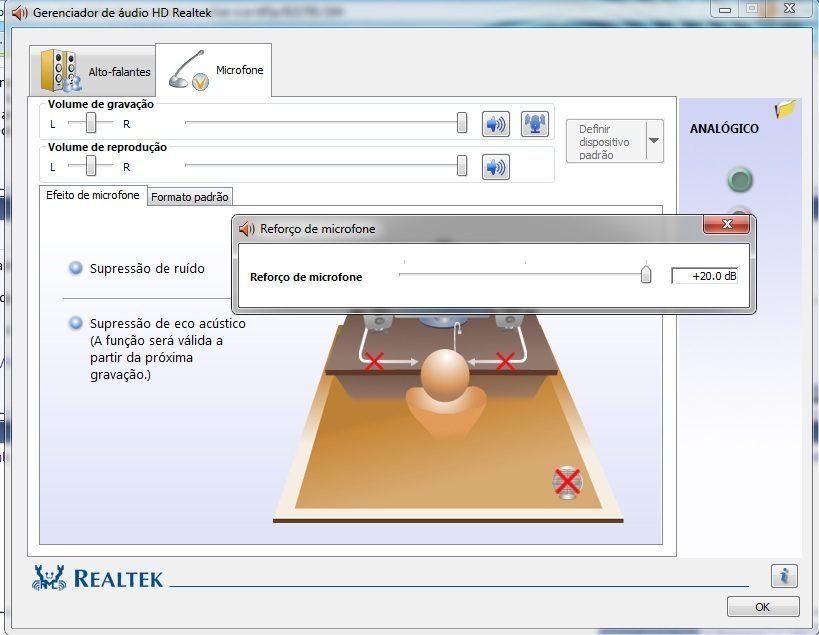Toggle Supressão de eco acústico
Viewport: 819px width, 635px height.
point(76,323)
